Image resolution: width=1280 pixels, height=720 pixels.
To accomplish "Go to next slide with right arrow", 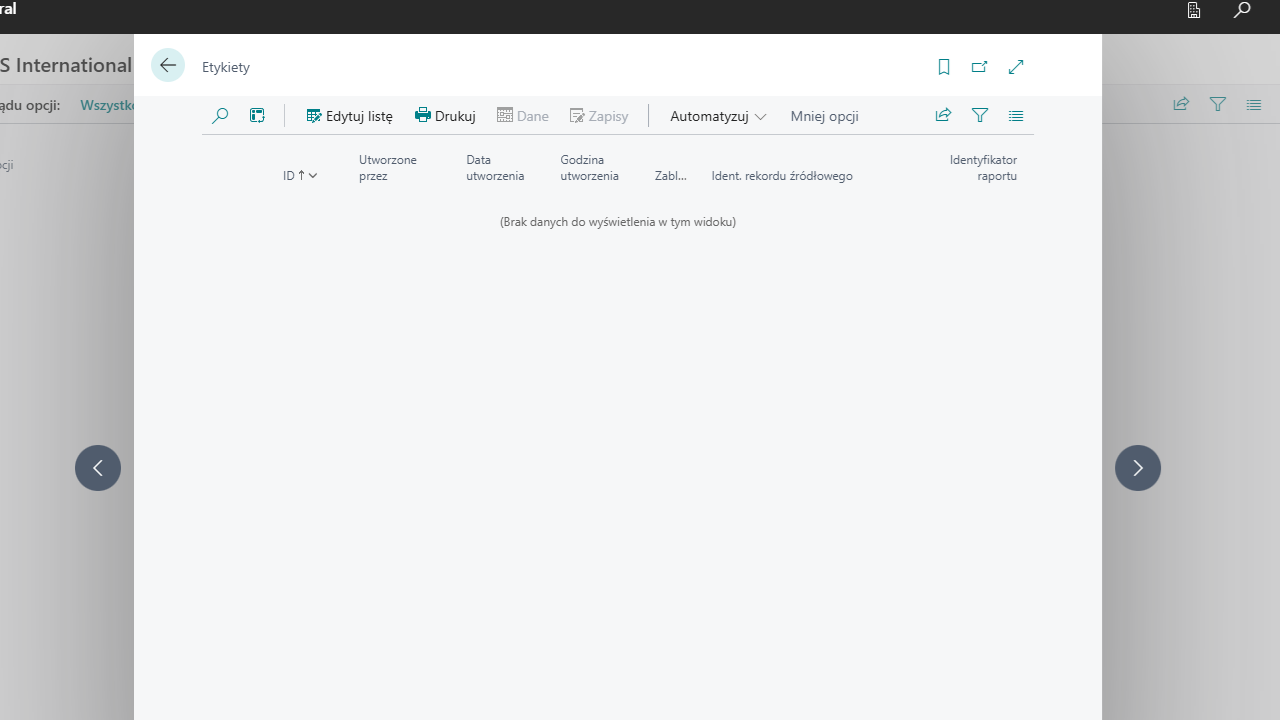I will pyautogui.click(x=1138, y=468).
